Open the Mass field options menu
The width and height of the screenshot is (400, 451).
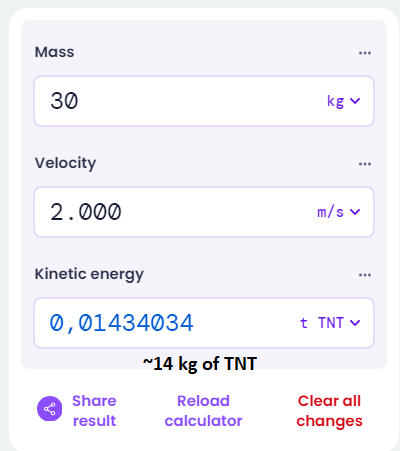pos(365,53)
